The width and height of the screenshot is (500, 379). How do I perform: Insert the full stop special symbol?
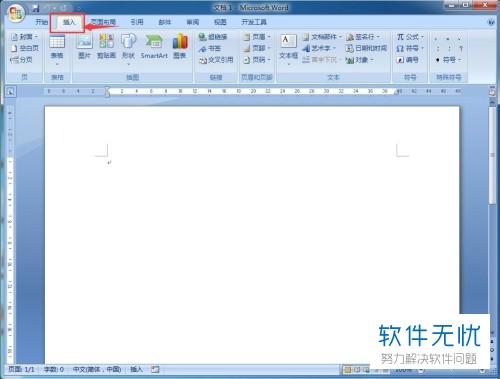[x=448, y=39]
